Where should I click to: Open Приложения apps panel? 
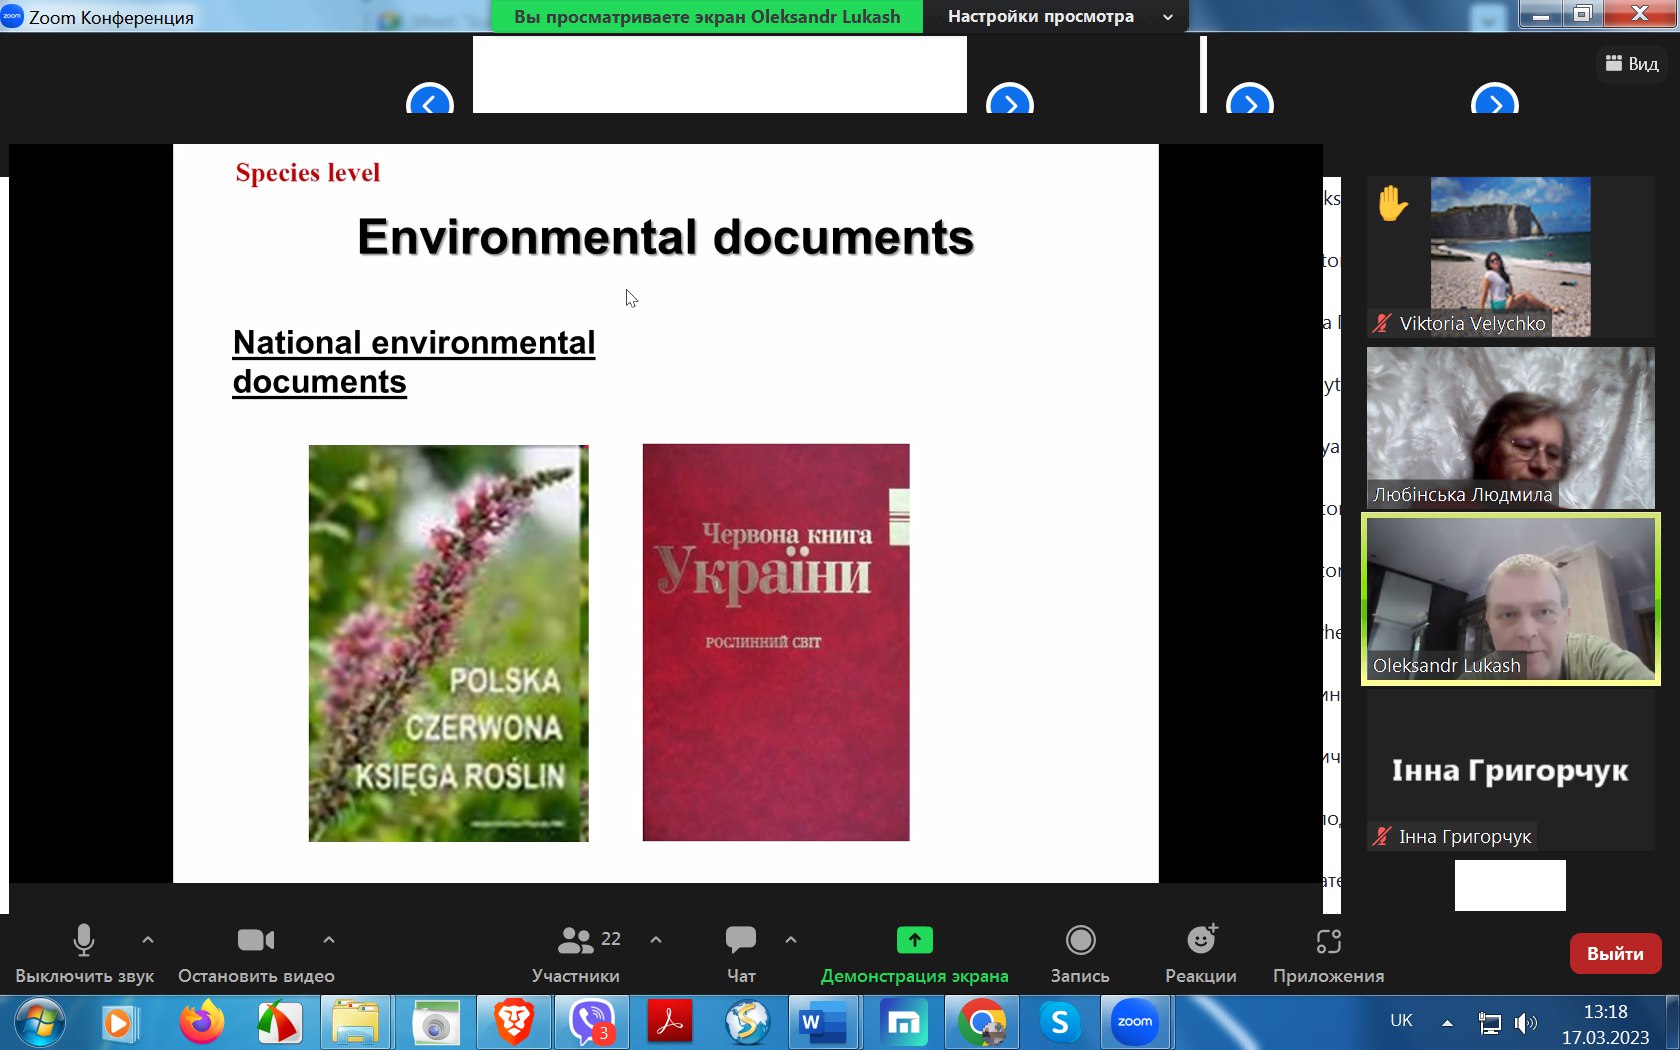click(1328, 954)
